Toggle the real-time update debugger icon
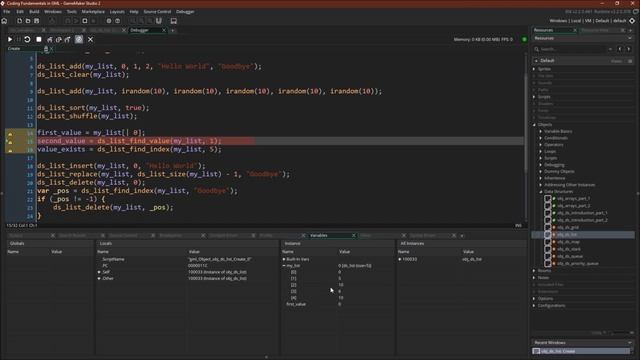Screen dimensions: 640x360 (x=79, y=40)
